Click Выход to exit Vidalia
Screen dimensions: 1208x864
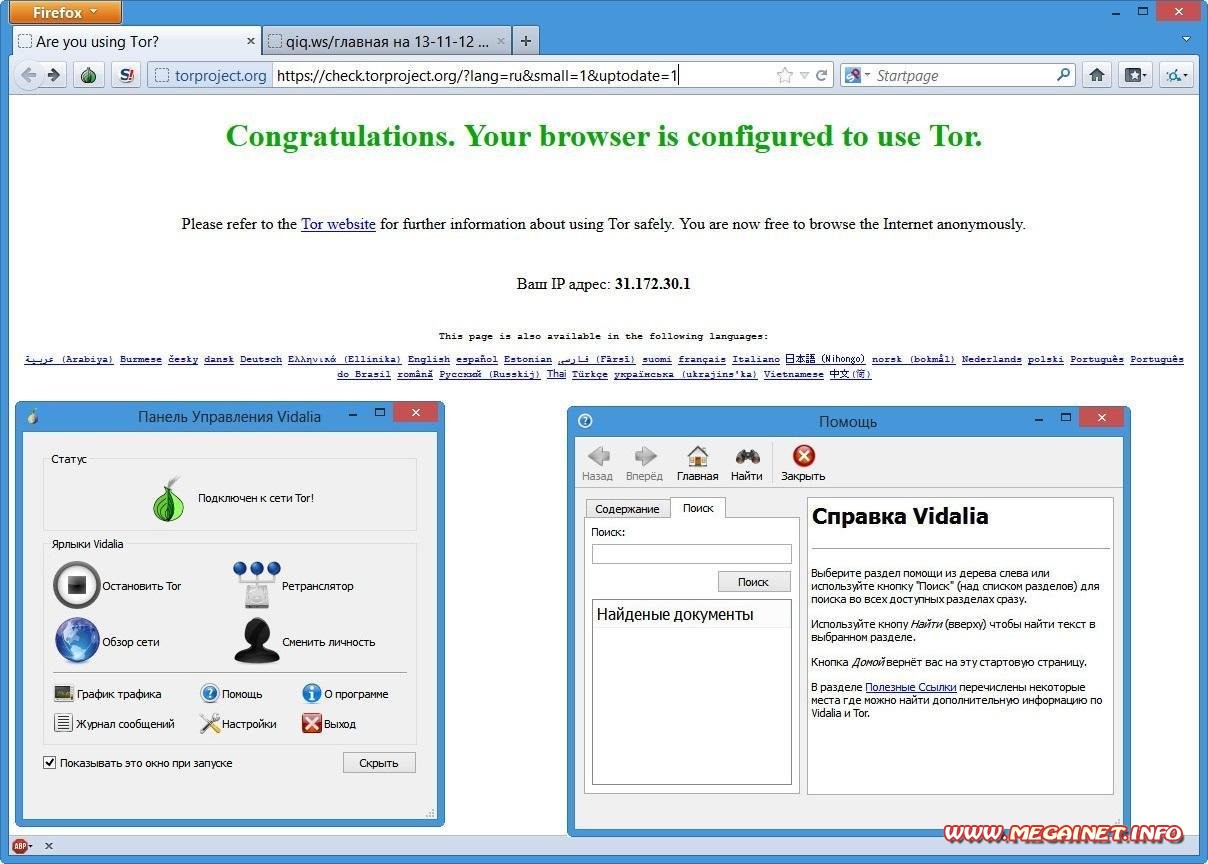tap(329, 723)
